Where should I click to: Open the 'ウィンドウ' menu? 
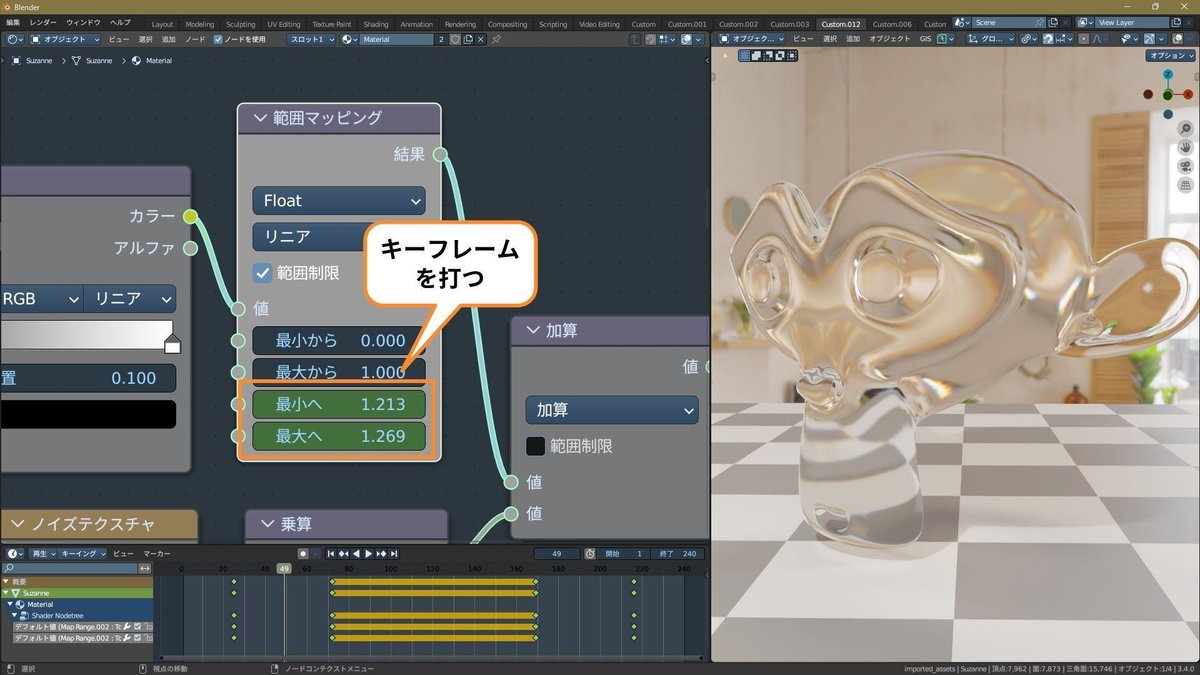click(83, 23)
